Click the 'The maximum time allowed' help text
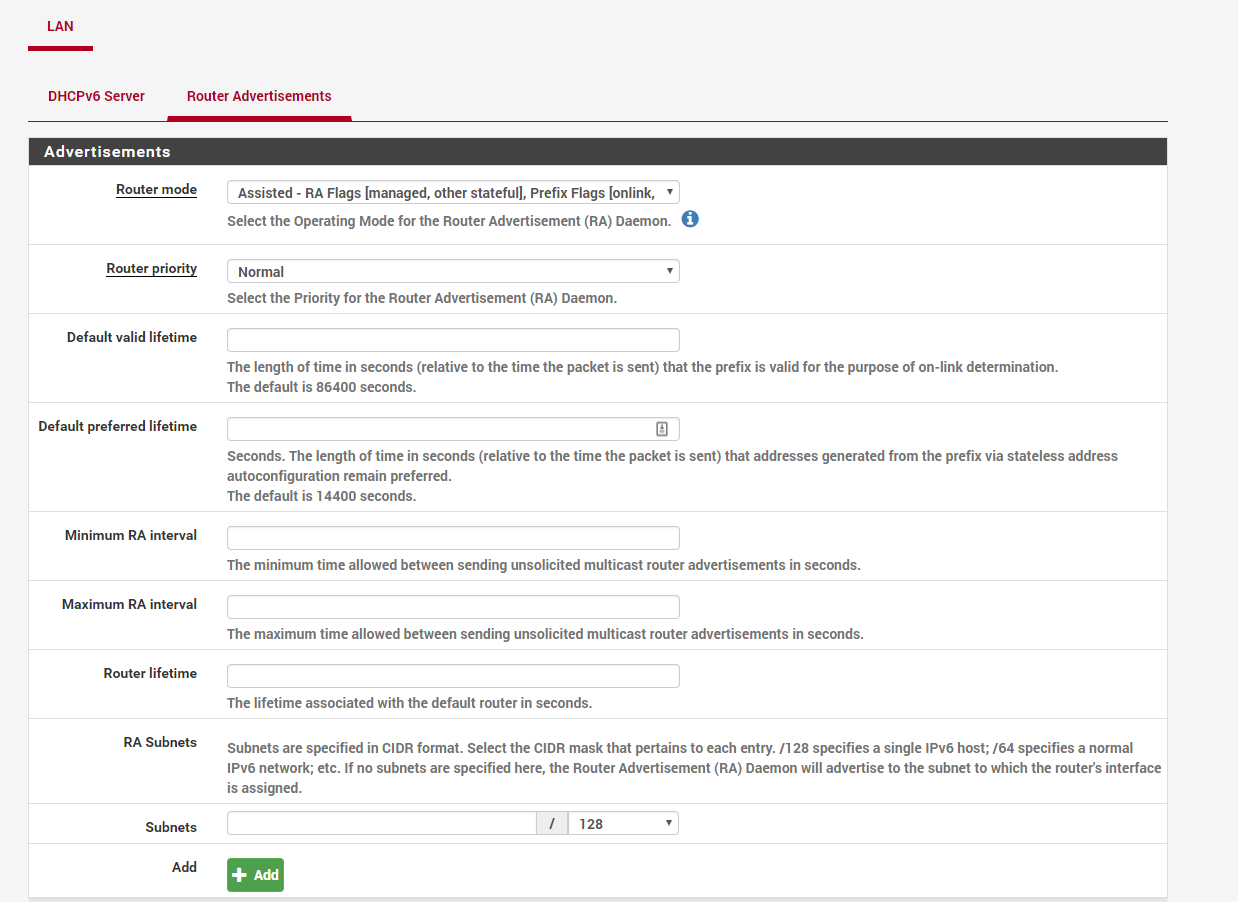Viewport: 1238px width, 902px height. tap(545, 634)
